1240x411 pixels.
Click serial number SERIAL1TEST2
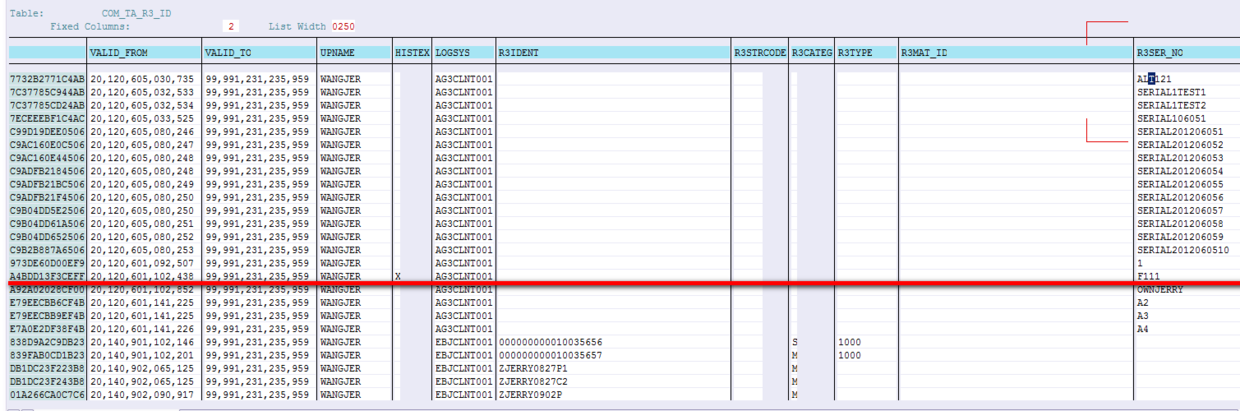pyautogui.click(x=1172, y=105)
